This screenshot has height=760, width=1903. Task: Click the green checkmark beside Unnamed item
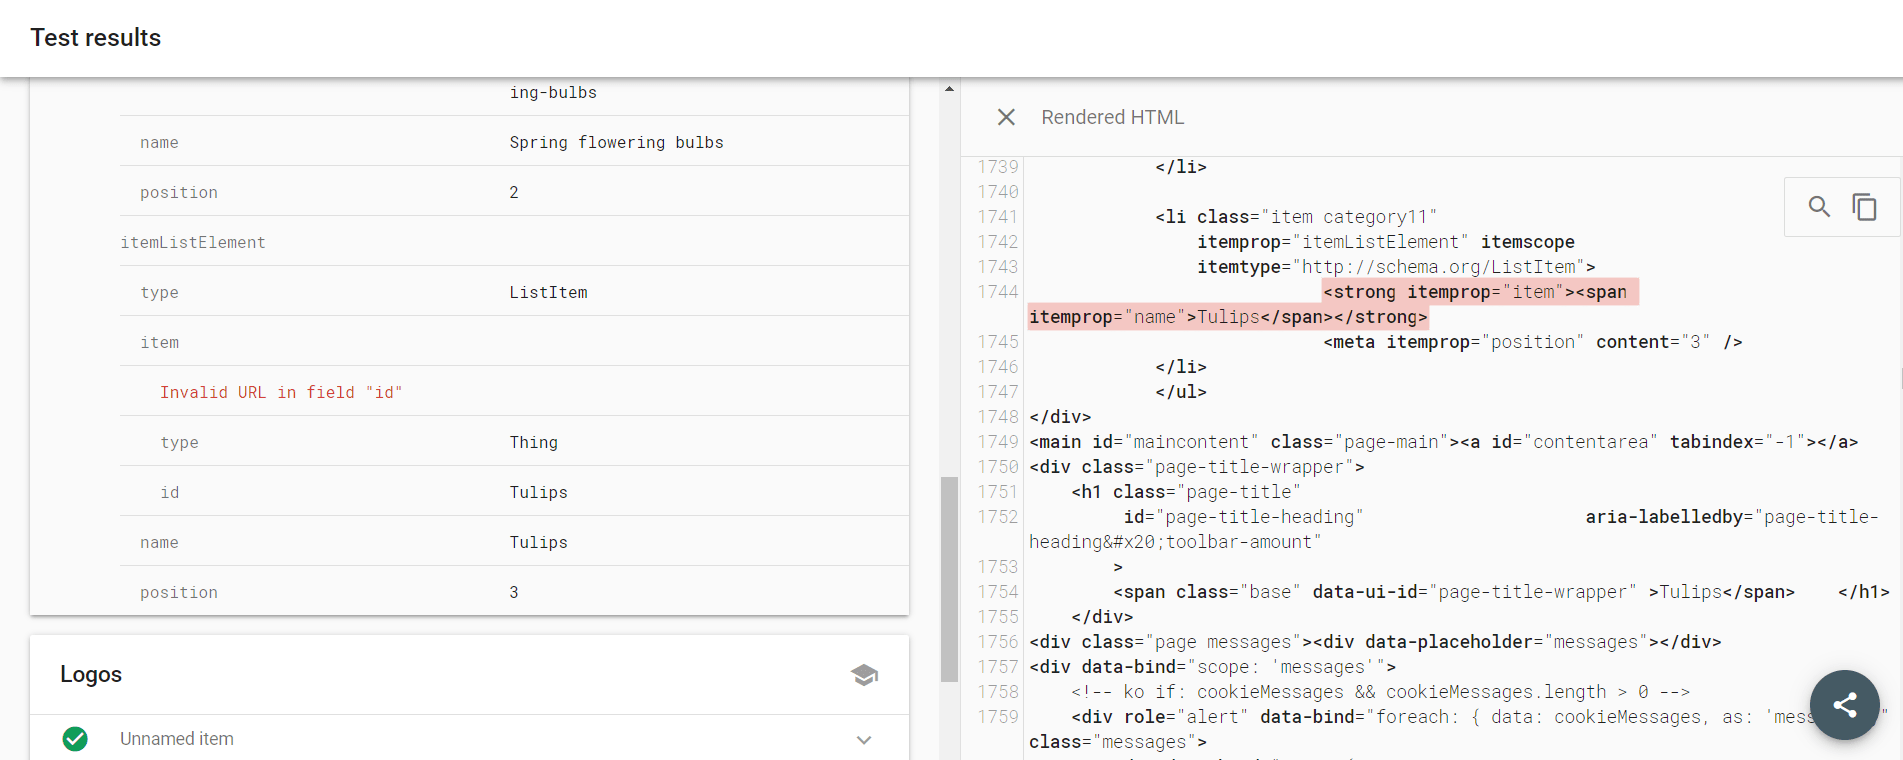tap(75, 739)
